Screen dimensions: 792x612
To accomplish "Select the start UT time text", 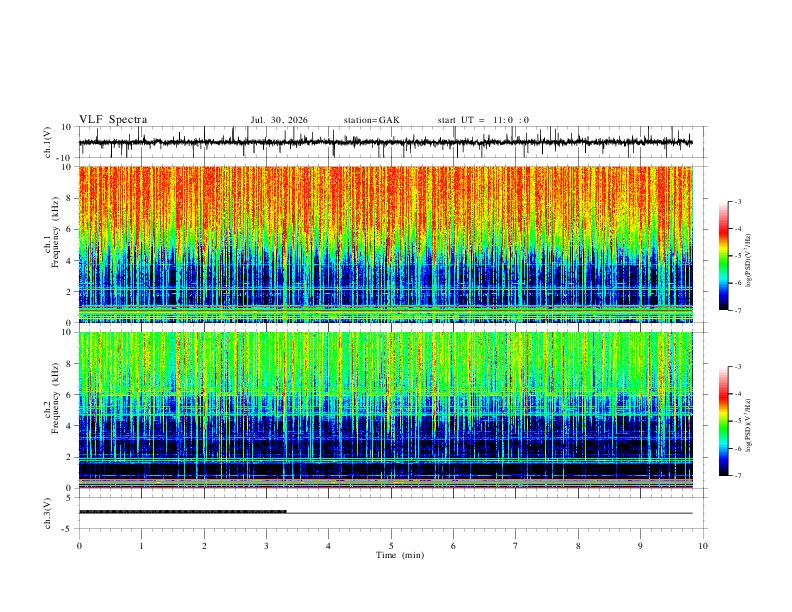I will point(483,120).
